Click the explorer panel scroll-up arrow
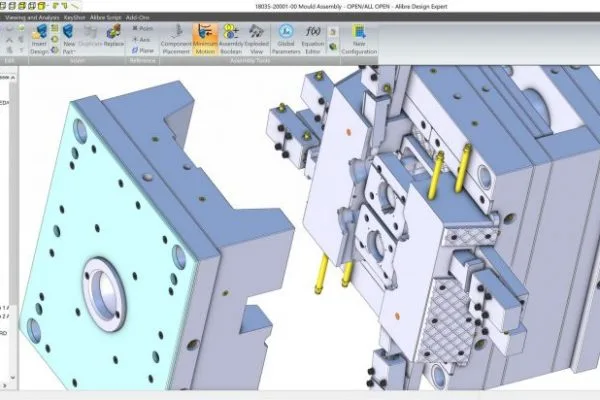The height and width of the screenshot is (400, 600). click(x=13, y=78)
